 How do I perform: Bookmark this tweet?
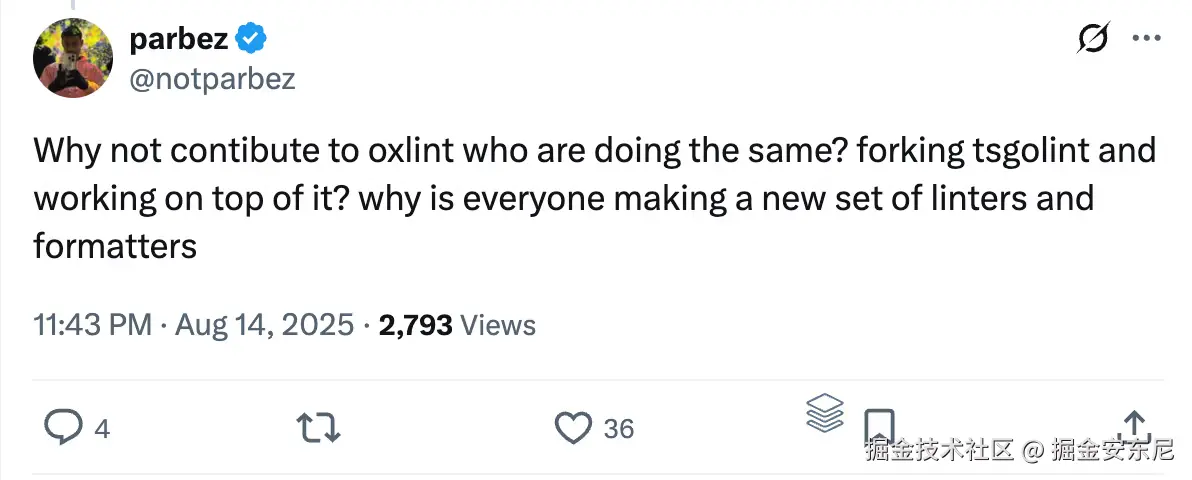(878, 424)
